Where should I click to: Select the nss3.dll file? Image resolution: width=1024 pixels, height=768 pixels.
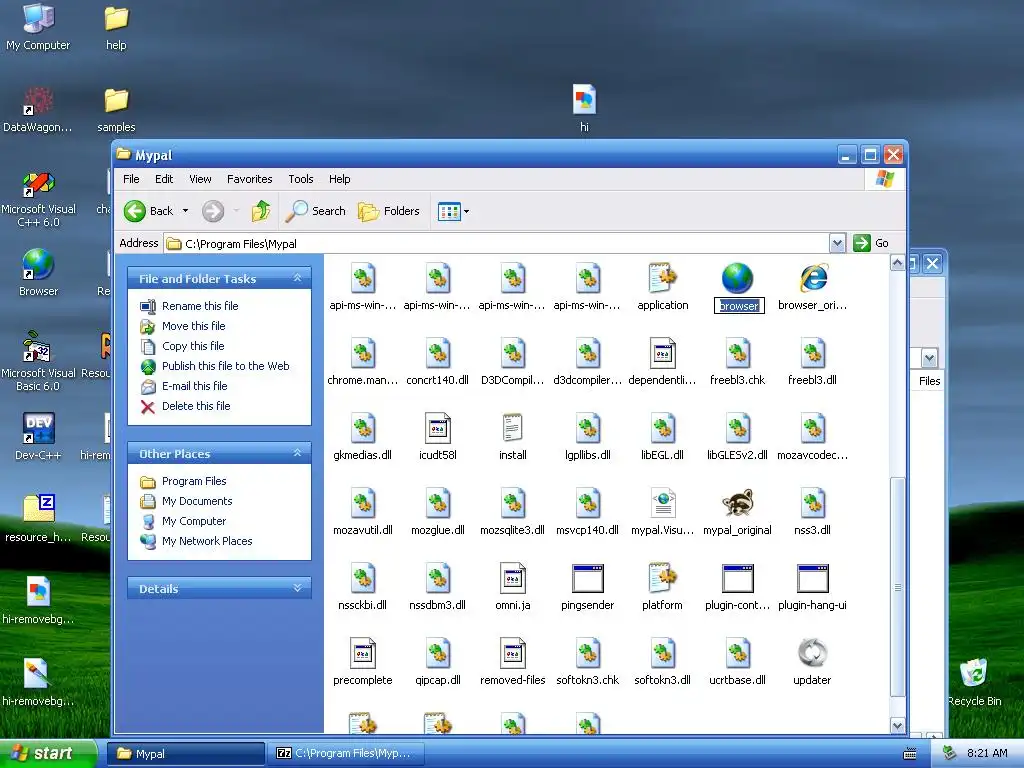(812, 504)
